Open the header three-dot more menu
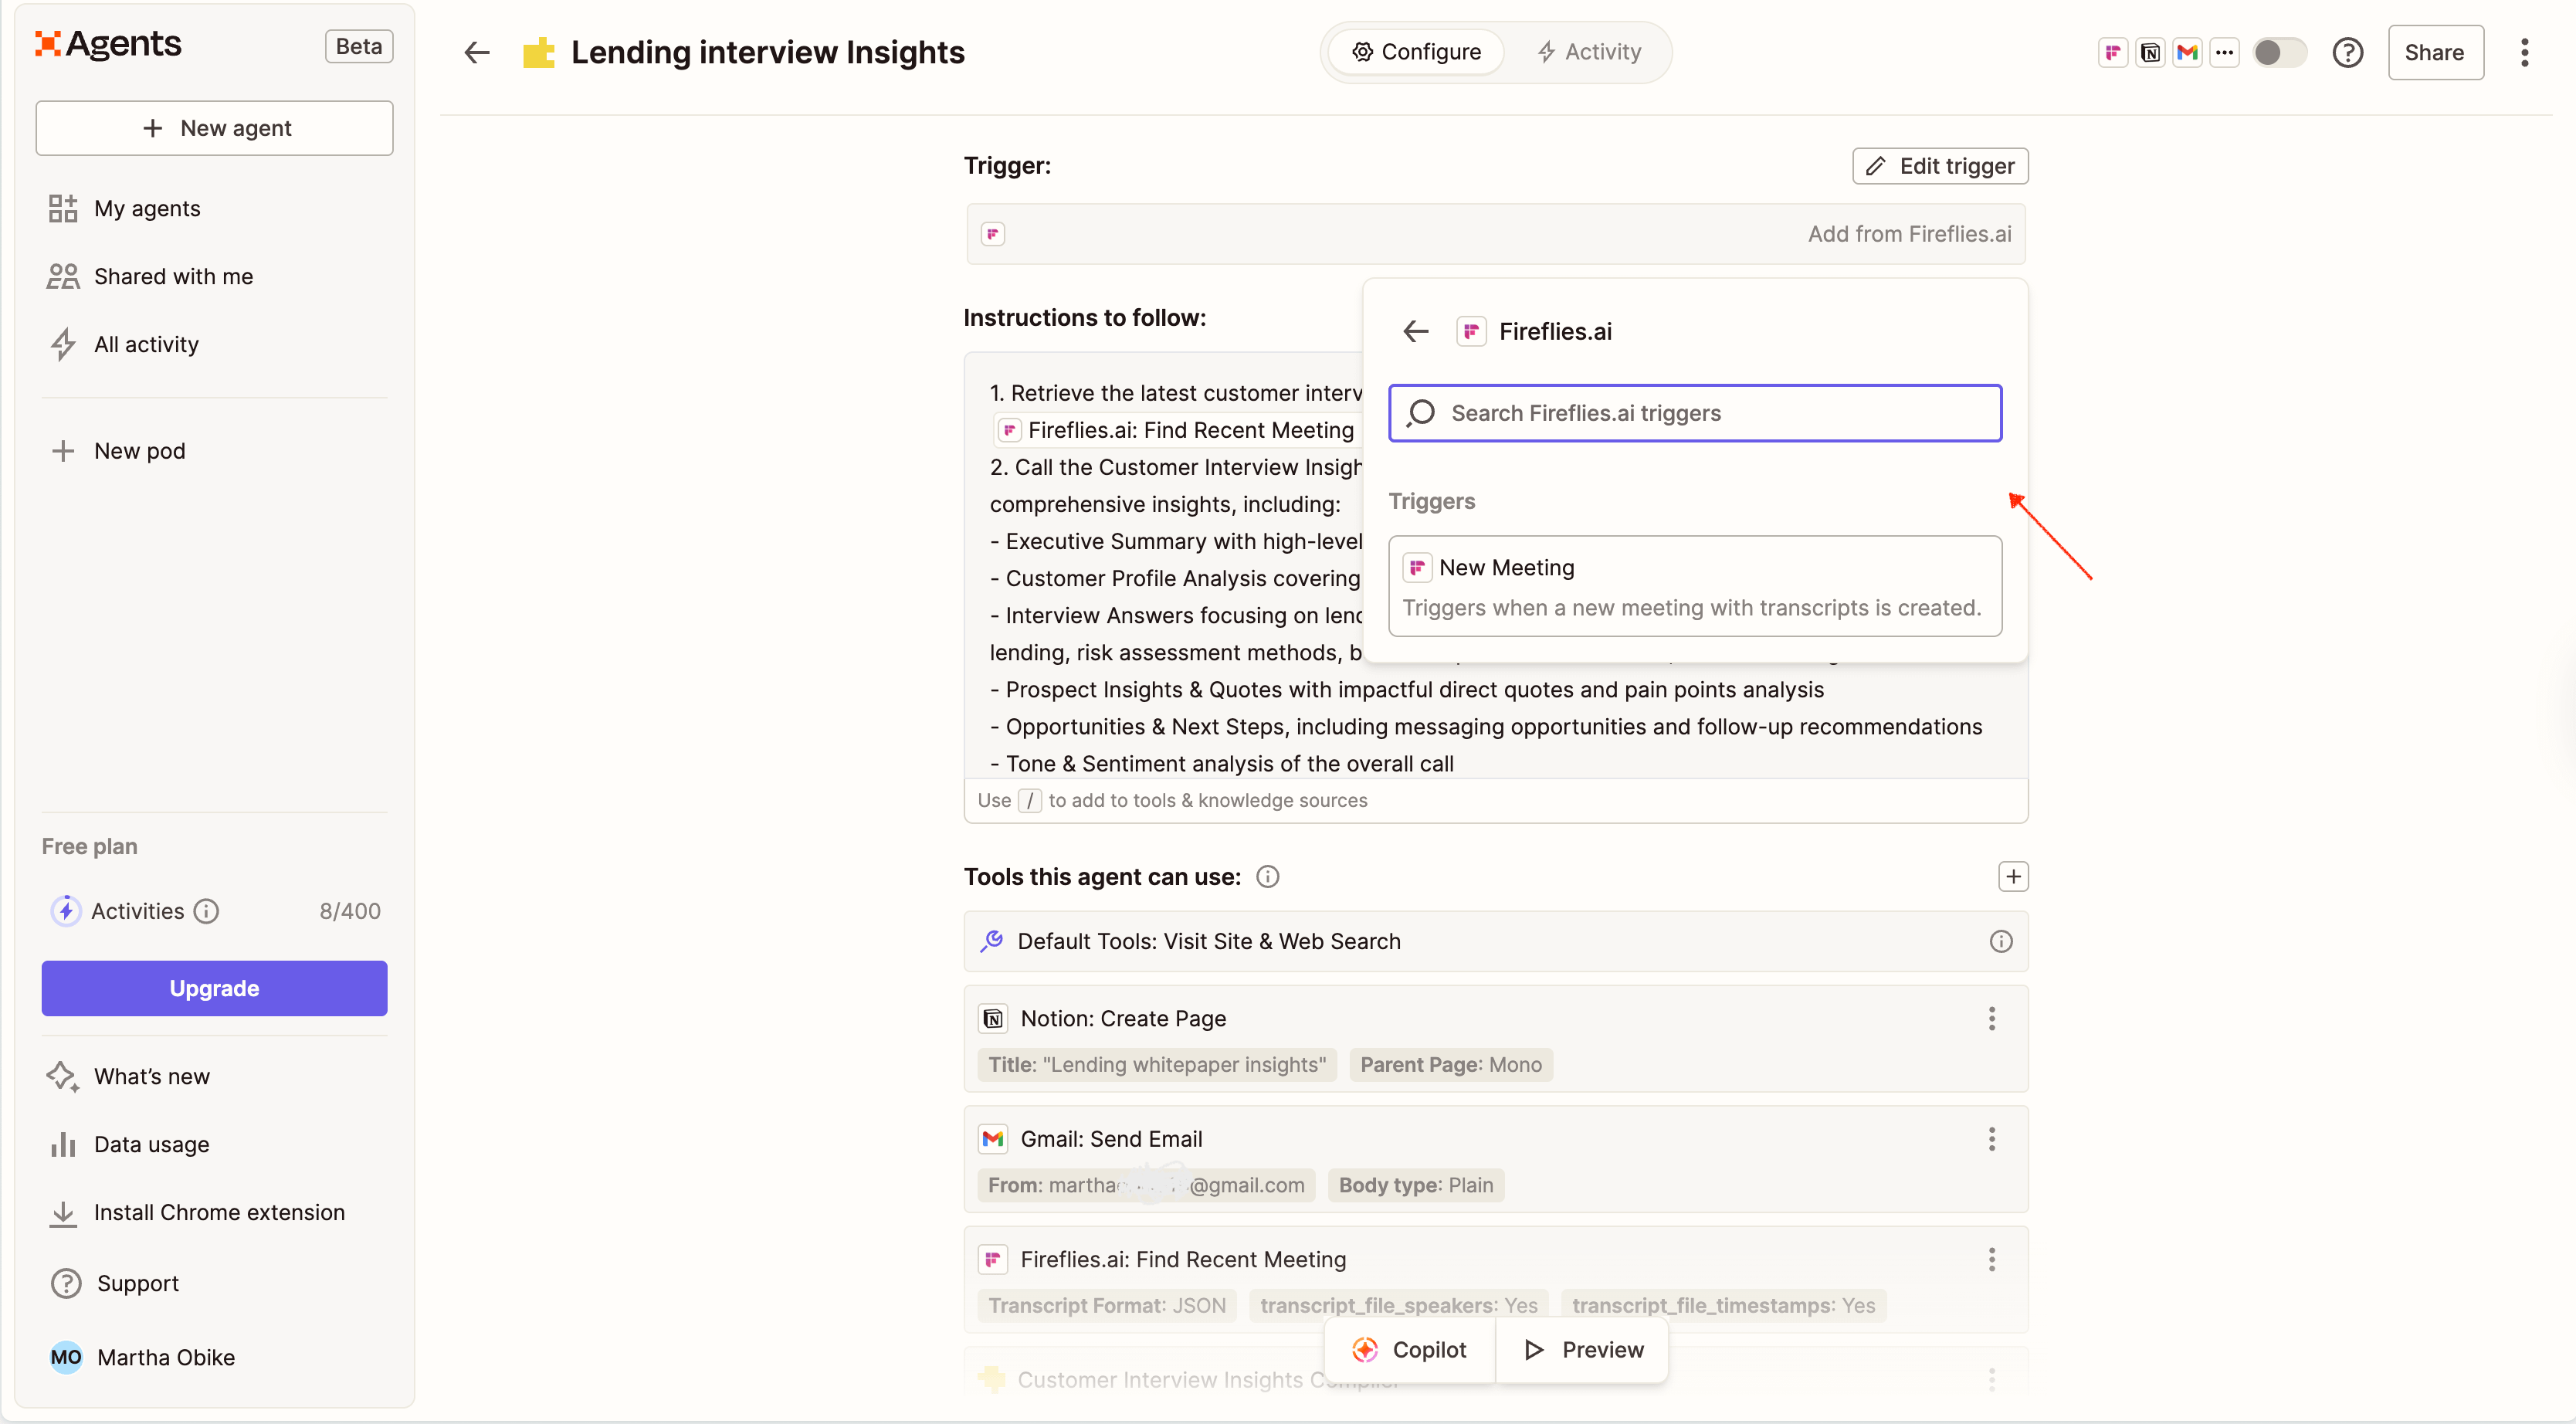Viewport: 2576px width, 1424px height. pos(2524,52)
